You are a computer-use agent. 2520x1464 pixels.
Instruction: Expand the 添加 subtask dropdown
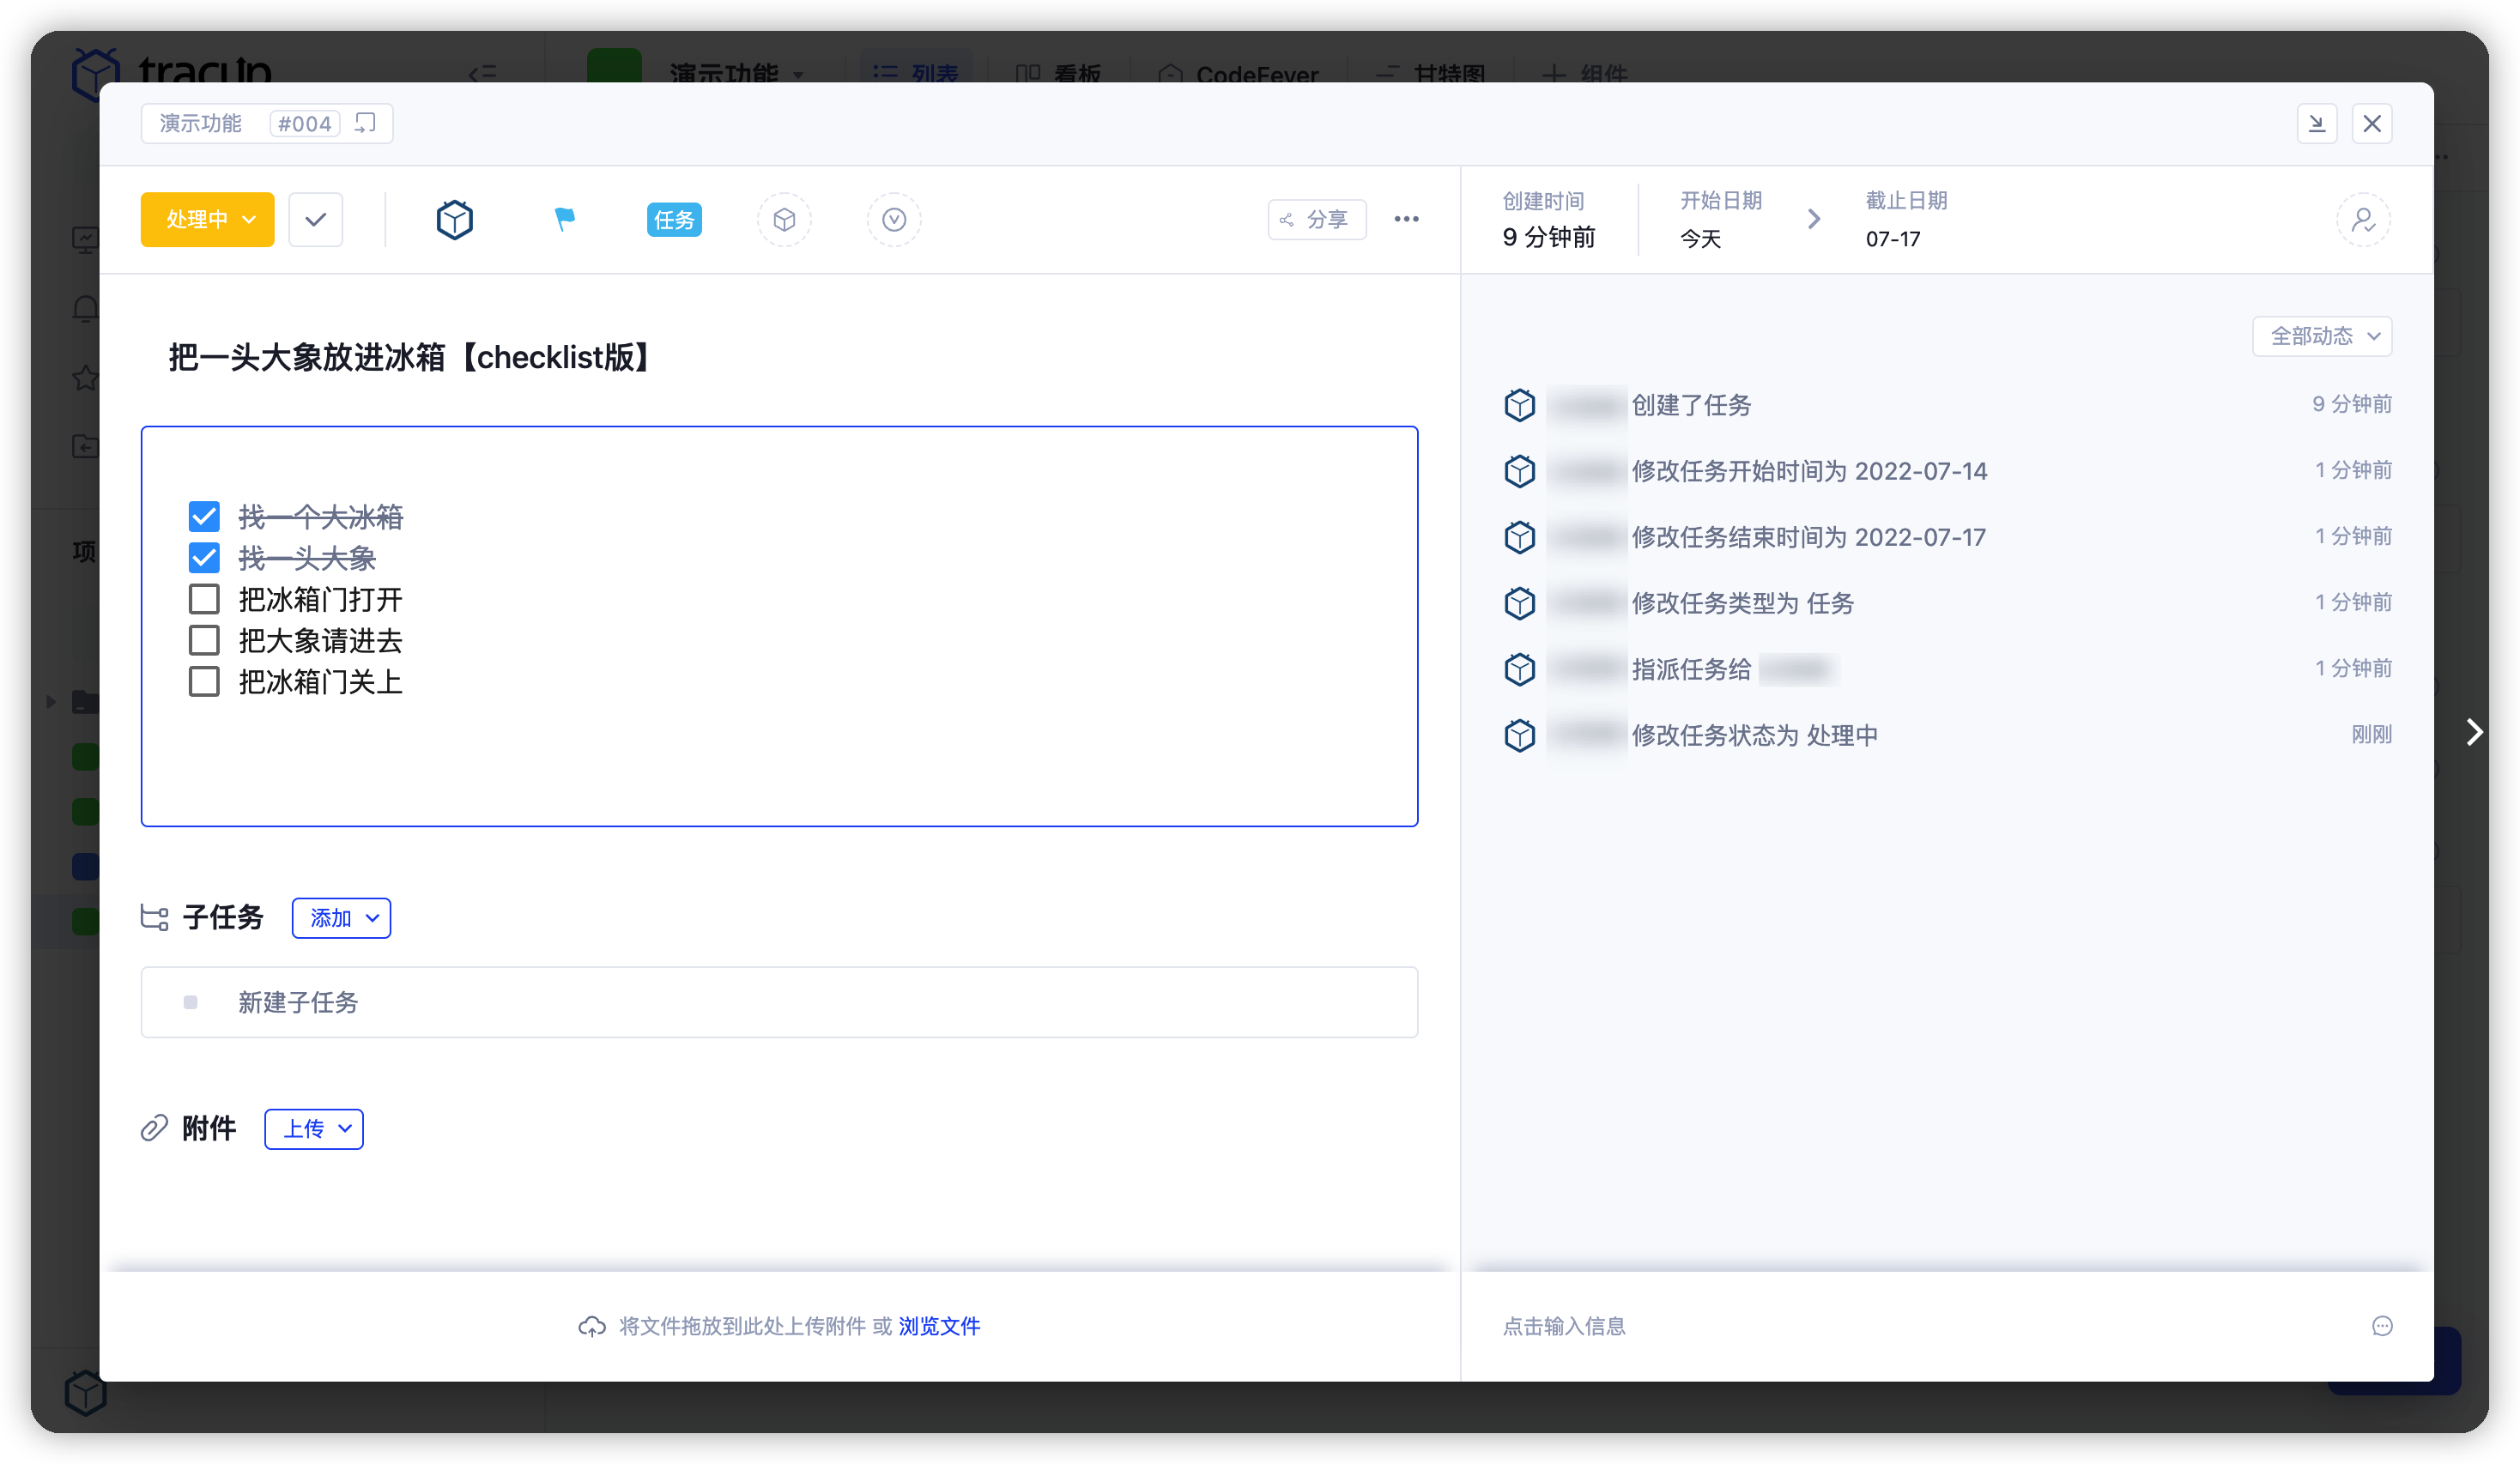(x=340, y=917)
